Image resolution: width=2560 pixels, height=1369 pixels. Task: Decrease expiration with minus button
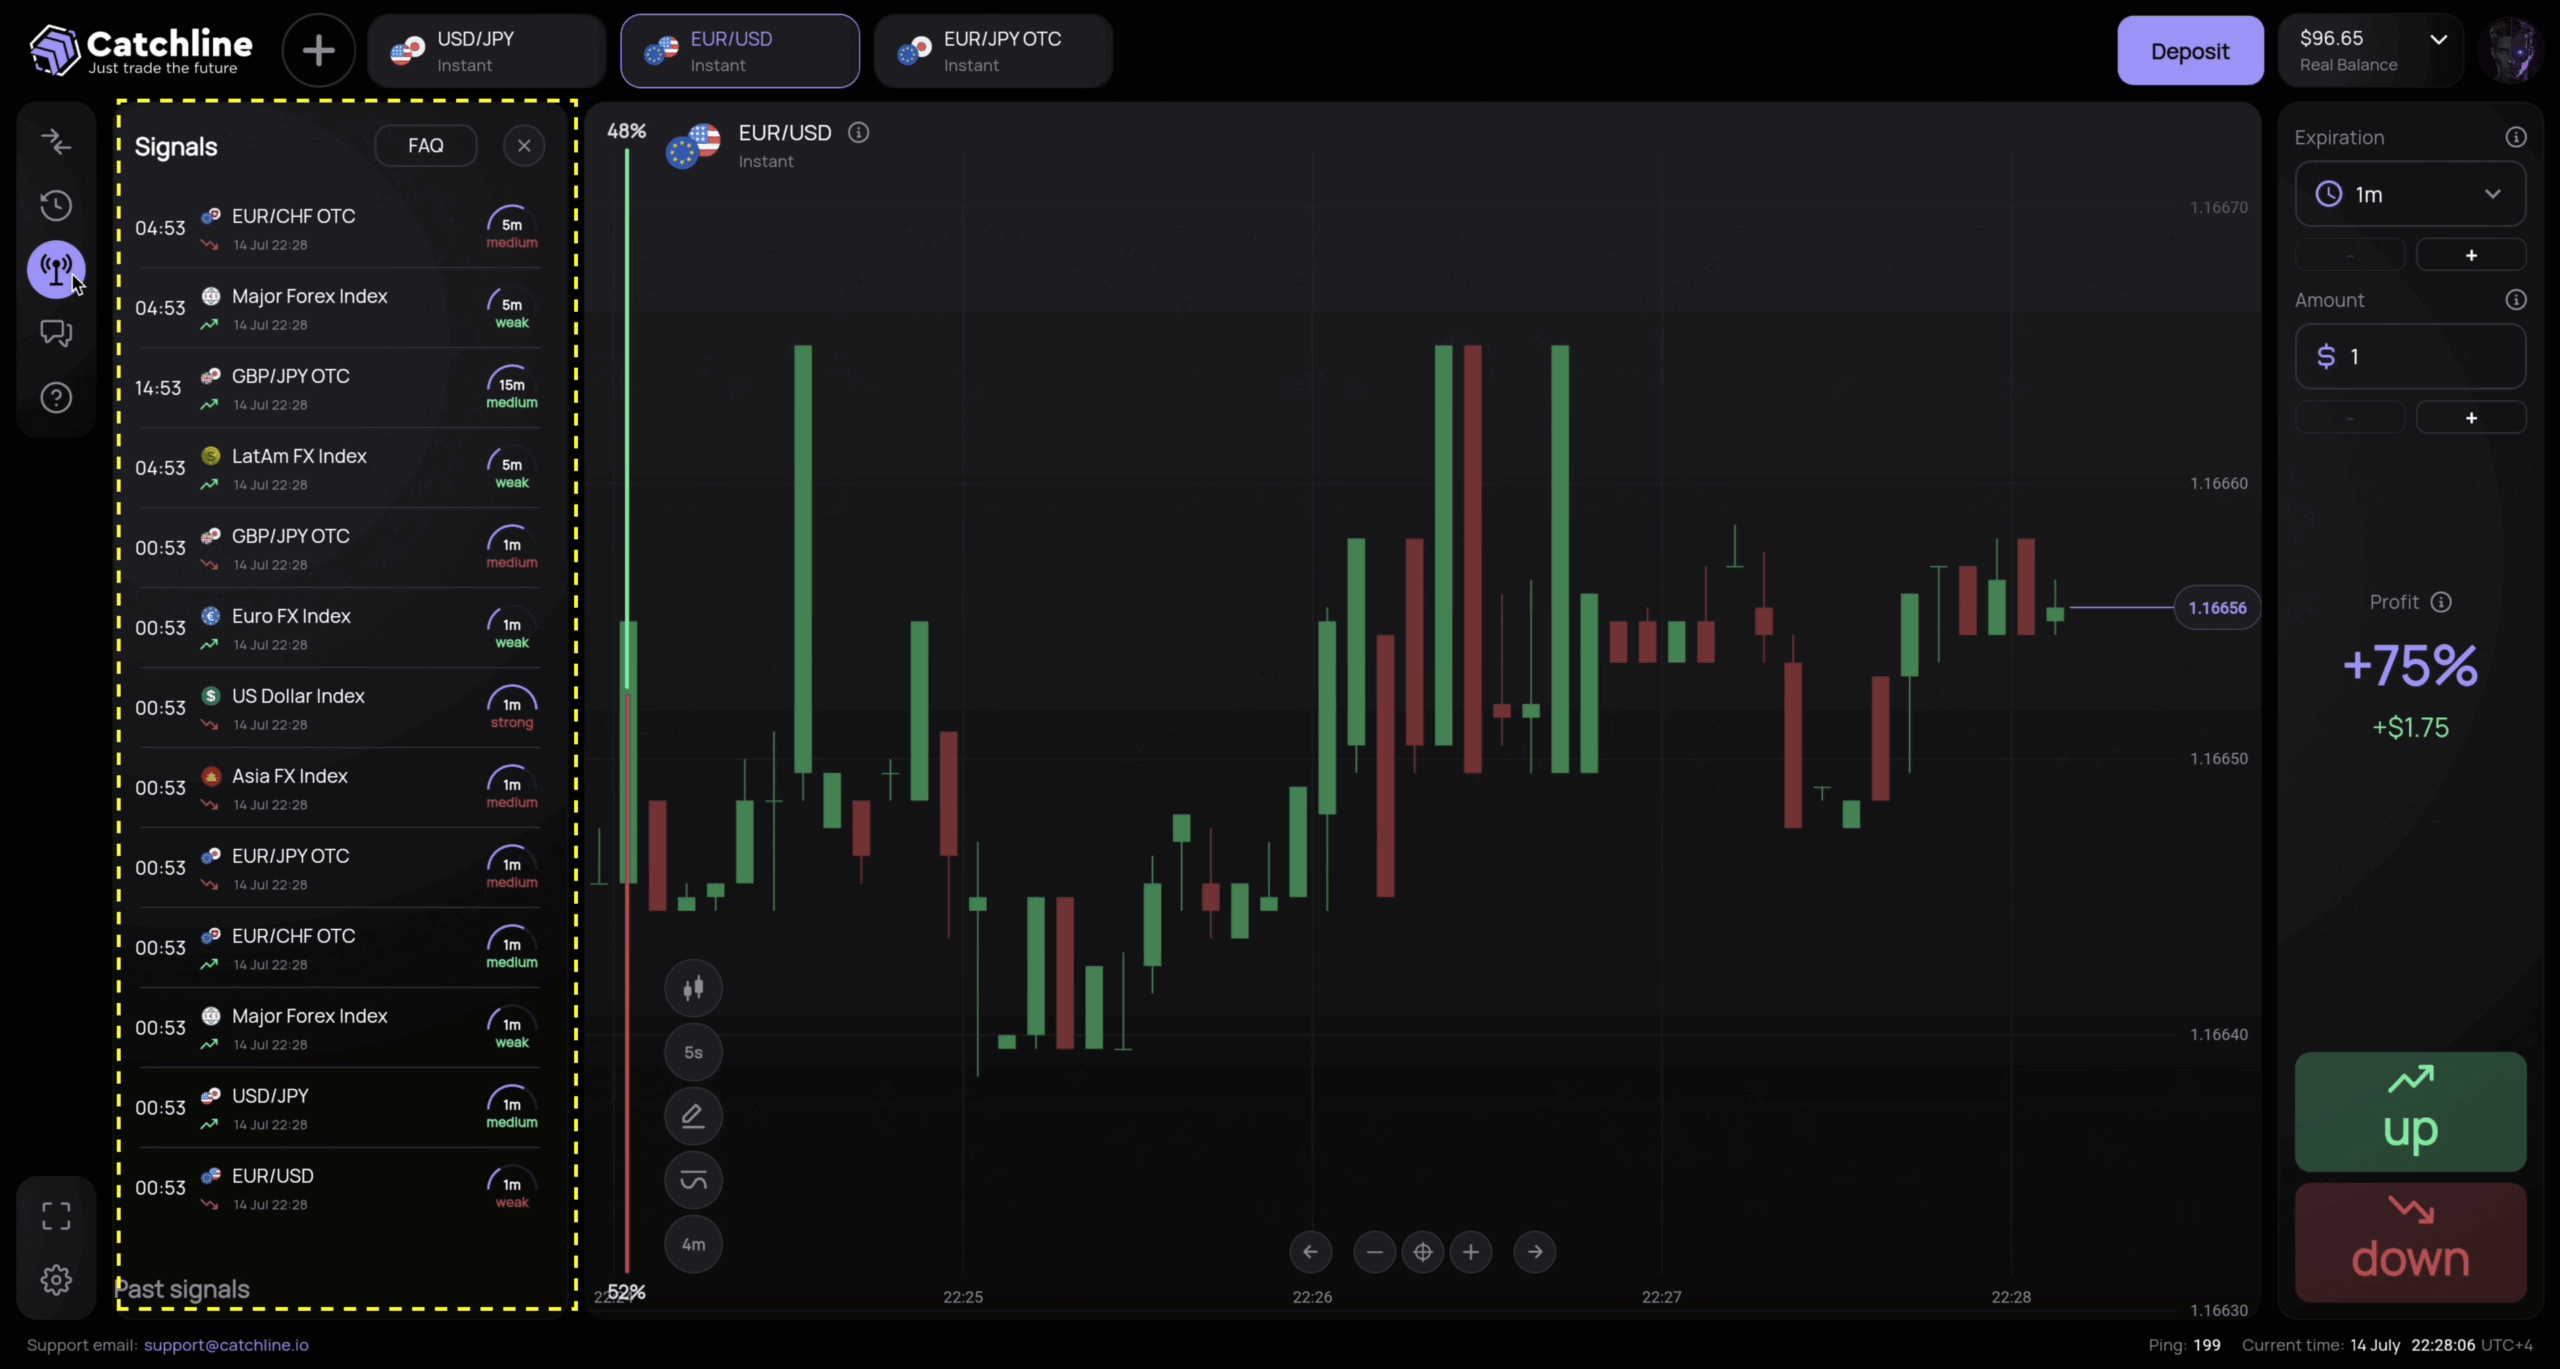click(2350, 255)
